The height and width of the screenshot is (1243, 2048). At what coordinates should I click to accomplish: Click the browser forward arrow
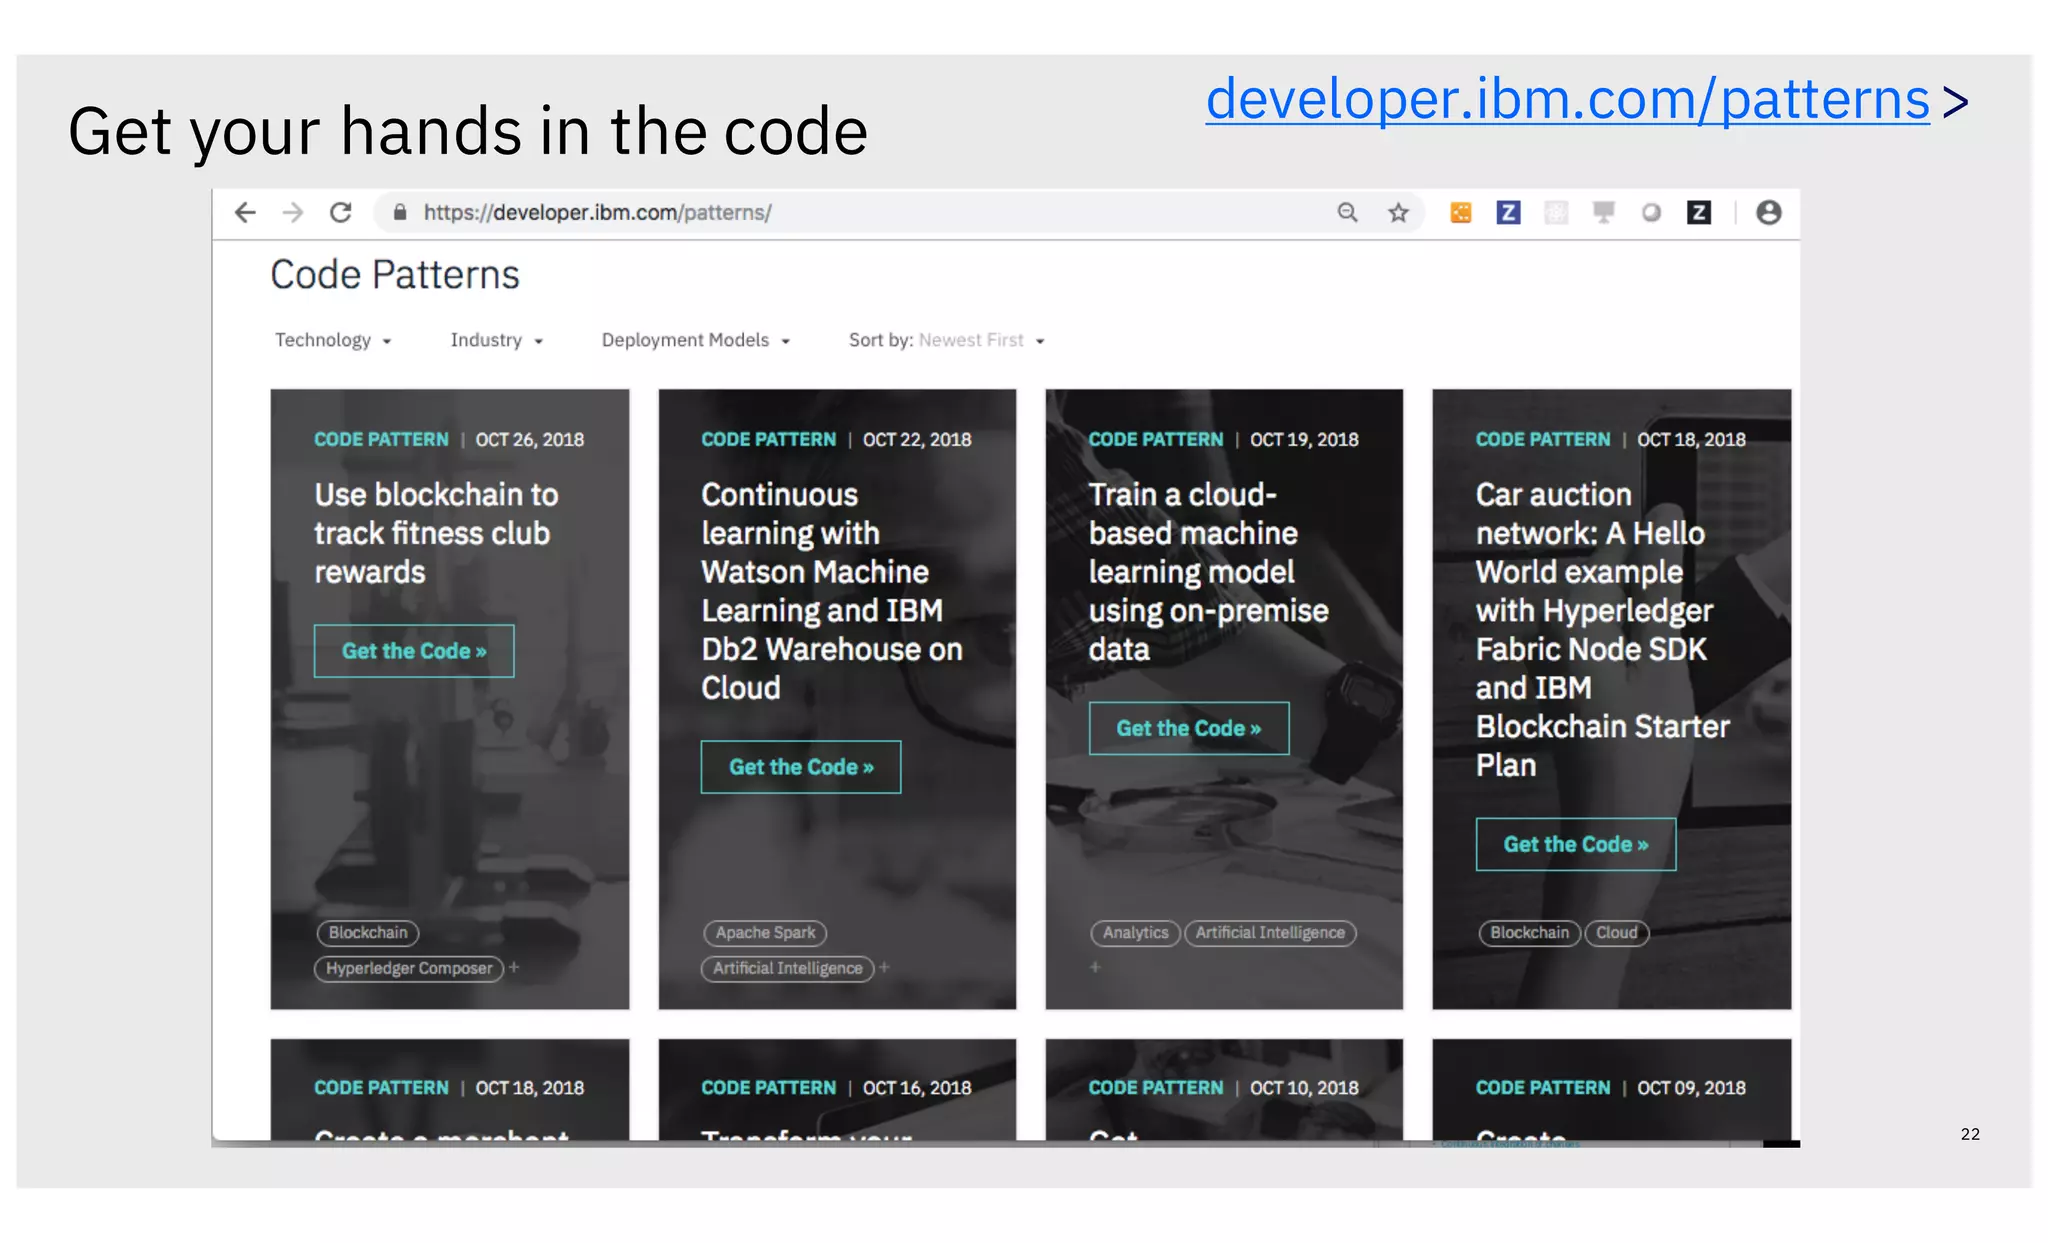pyautogui.click(x=293, y=212)
